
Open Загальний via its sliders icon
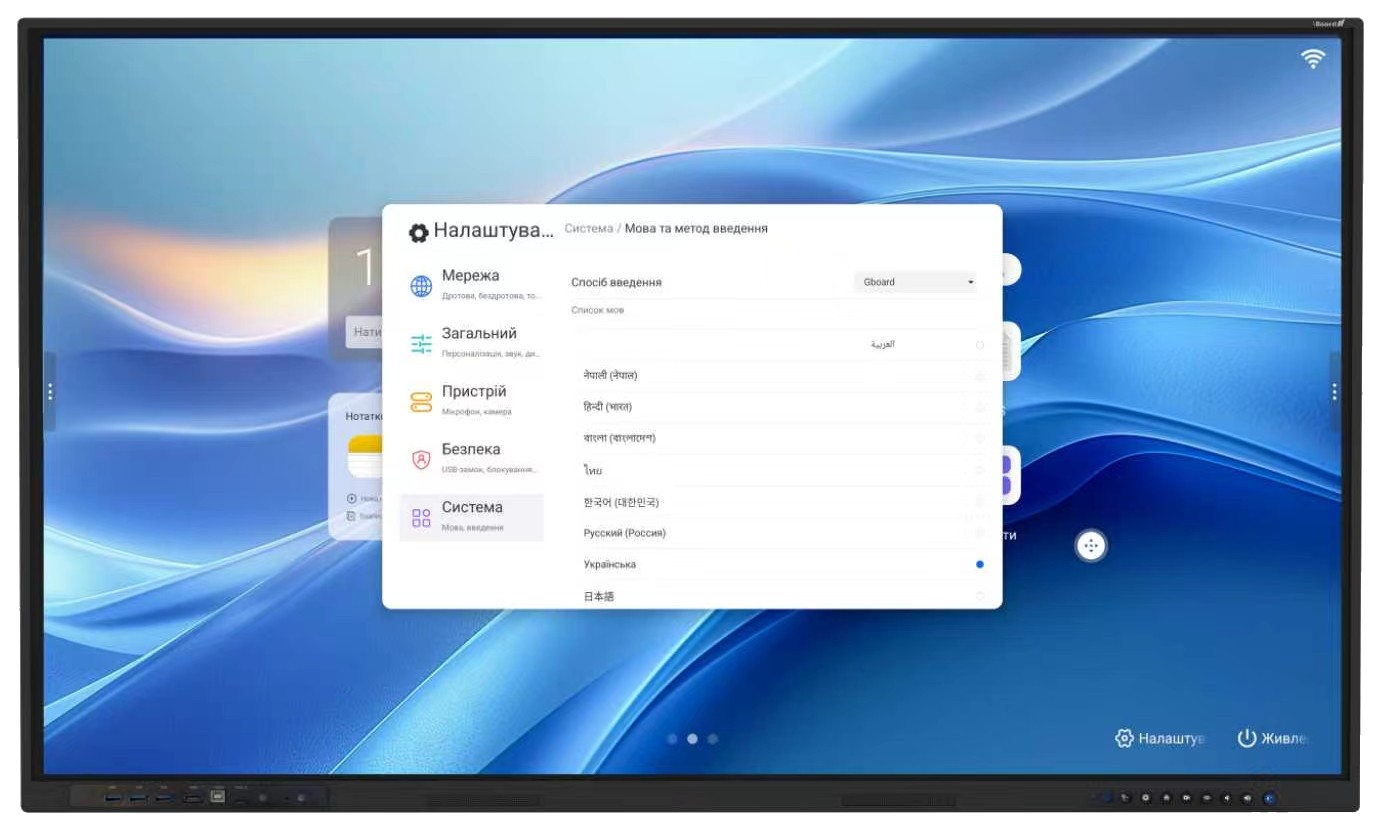[x=421, y=344]
